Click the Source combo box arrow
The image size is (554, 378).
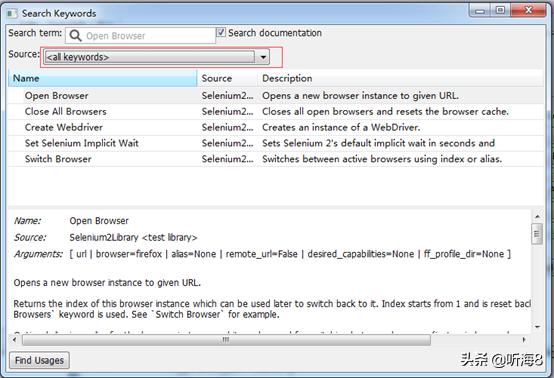[x=263, y=57]
